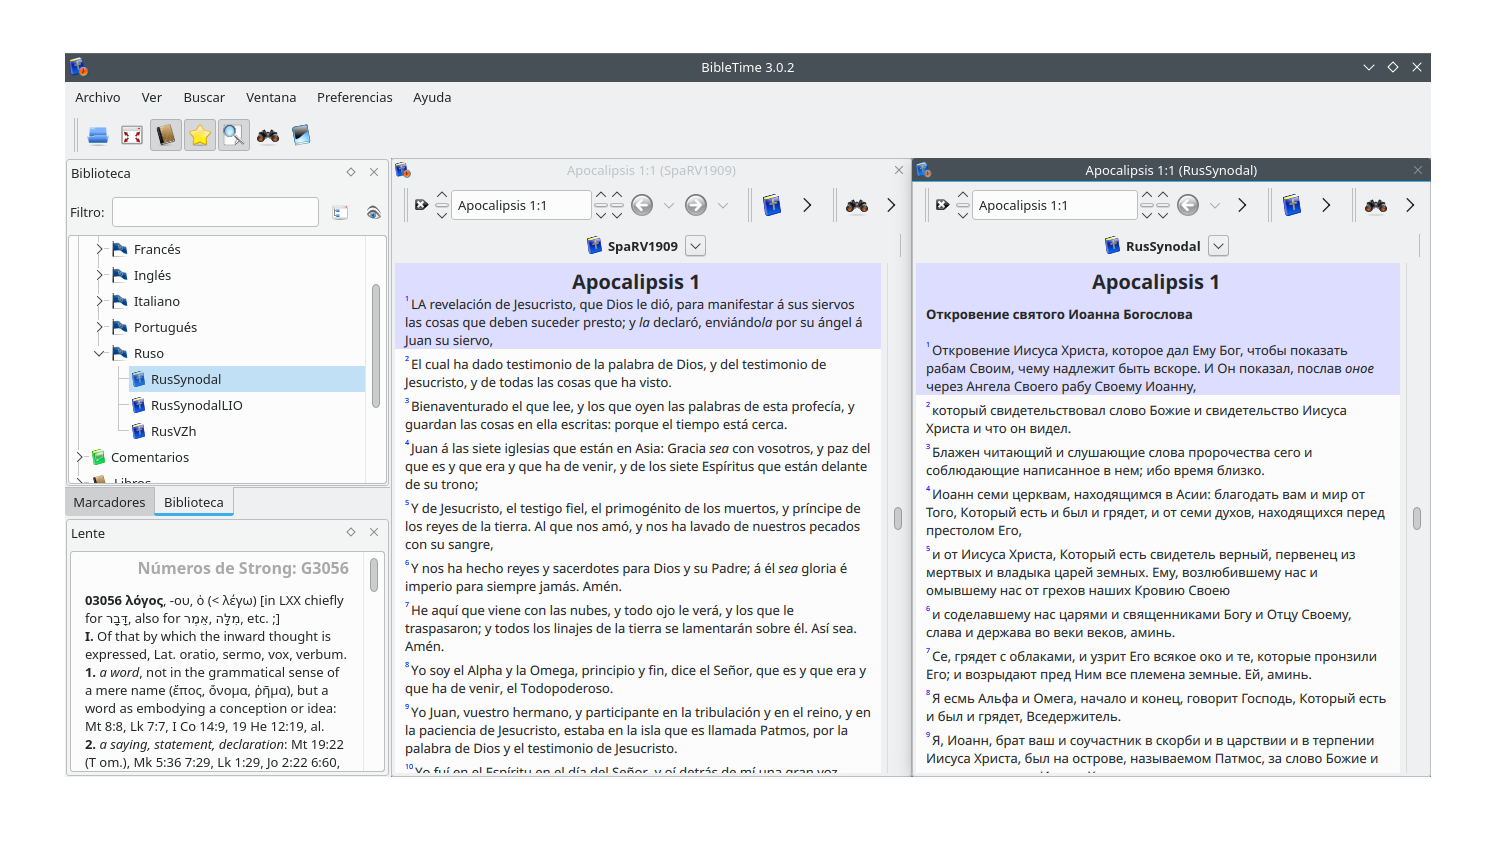Screen dimensions: 1496x854
Task: Select RusSynodal in the library tree
Action: [x=186, y=379]
